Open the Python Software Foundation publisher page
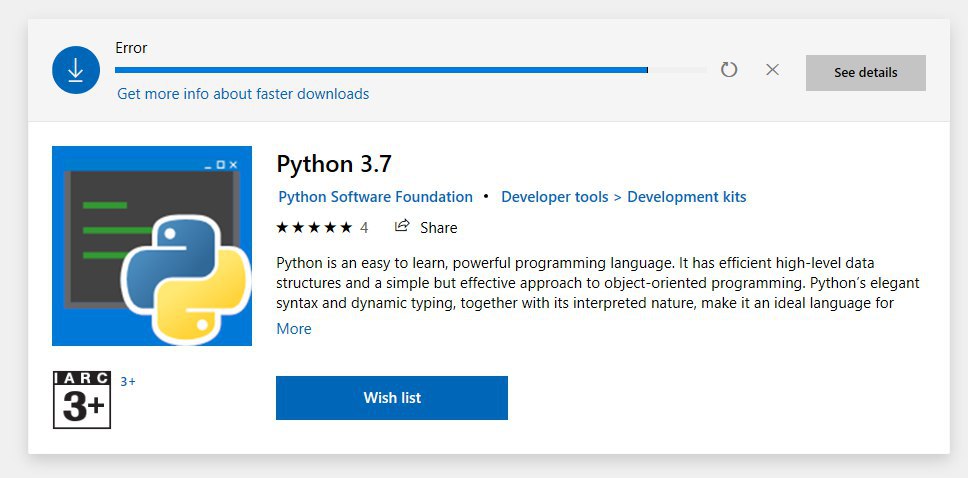The height and width of the screenshot is (478, 968). pyautogui.click(x=375, y=197)
